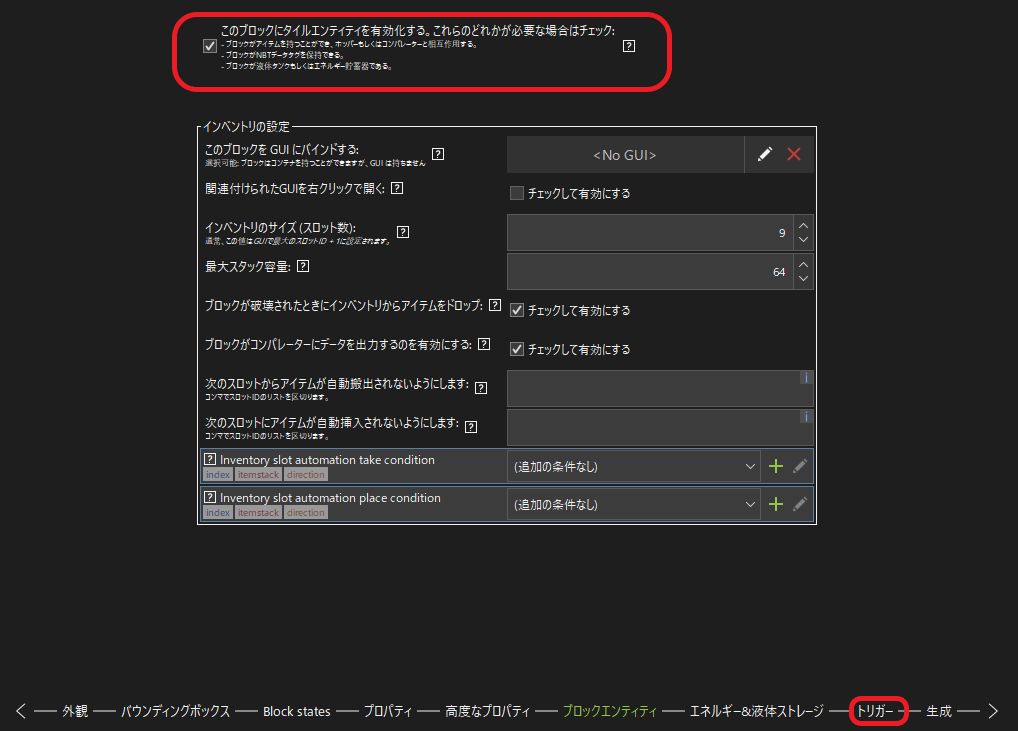This screenshot has height=731, width=1018.
Task: Click itemstack tag under place condition
Action: pyautogui.click(x=258, y=513)
